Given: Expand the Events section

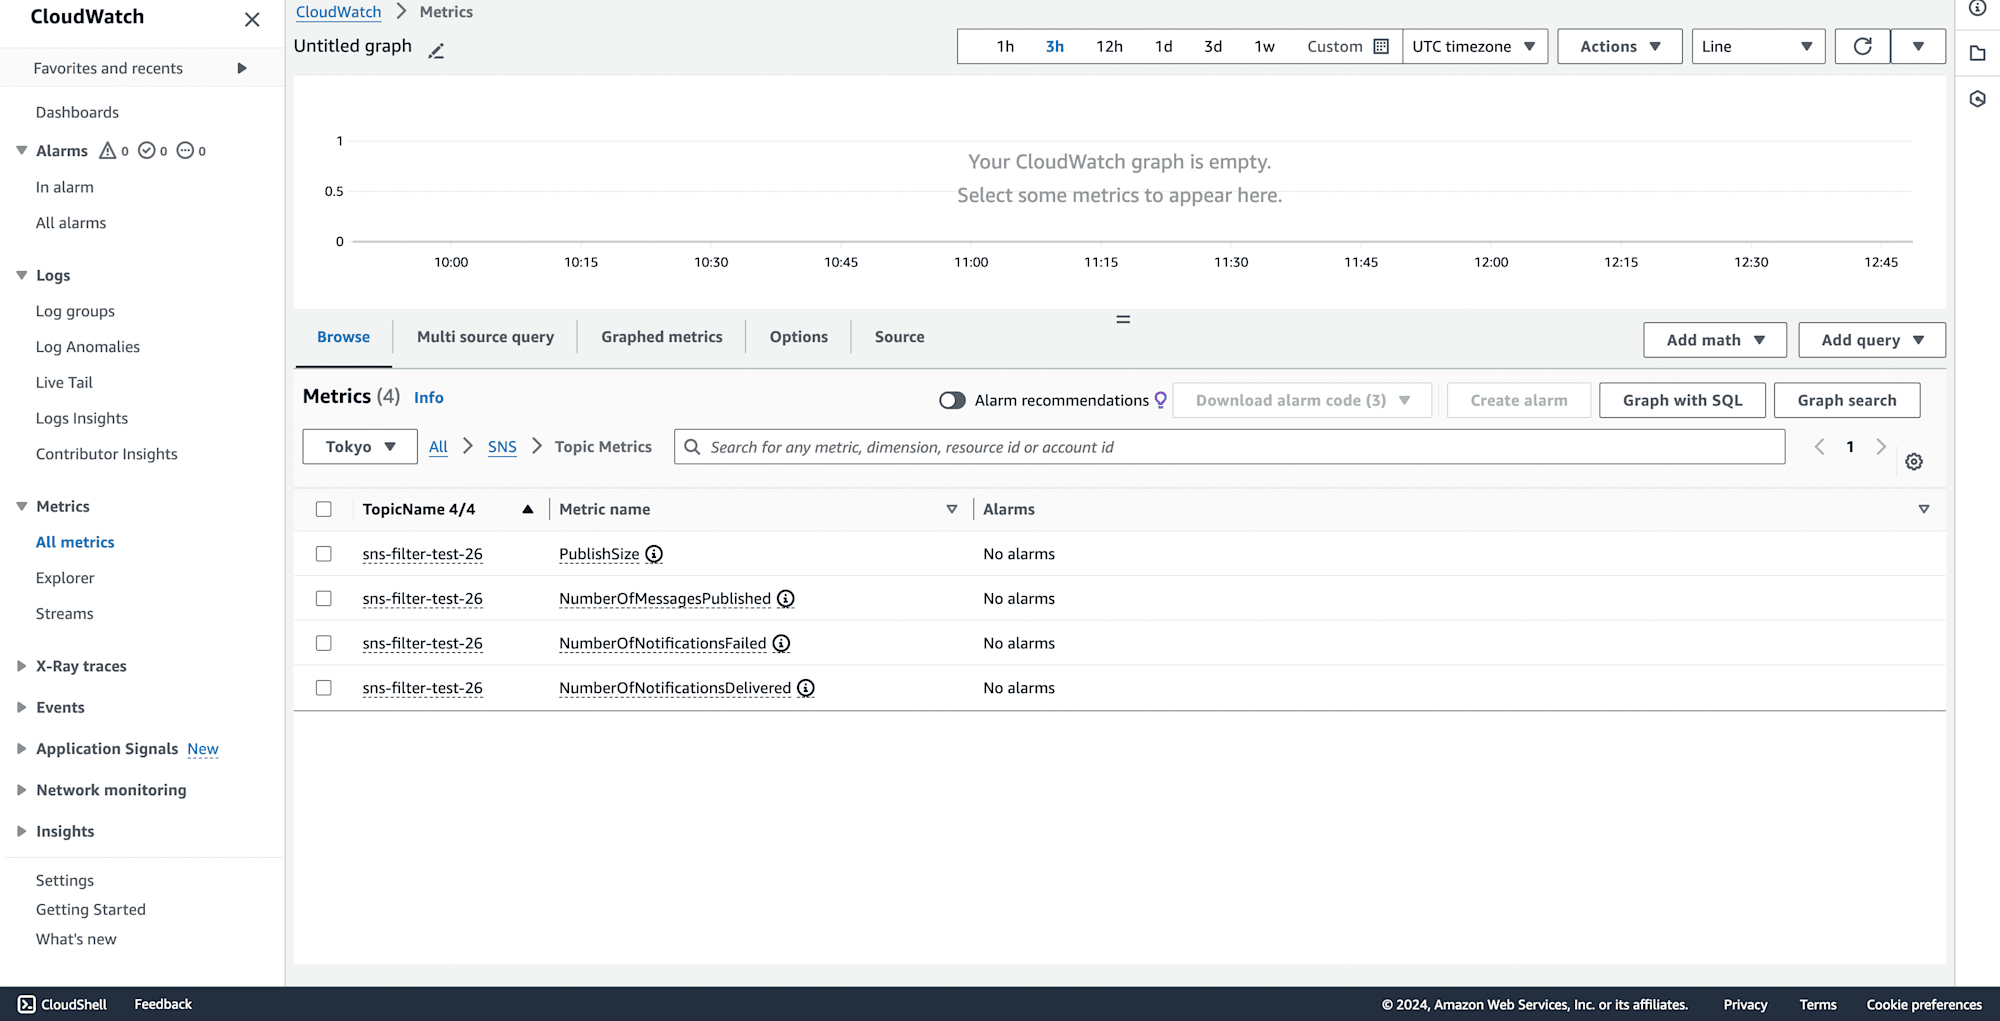Looking at the screenshot, I should (x=21, y=707).
